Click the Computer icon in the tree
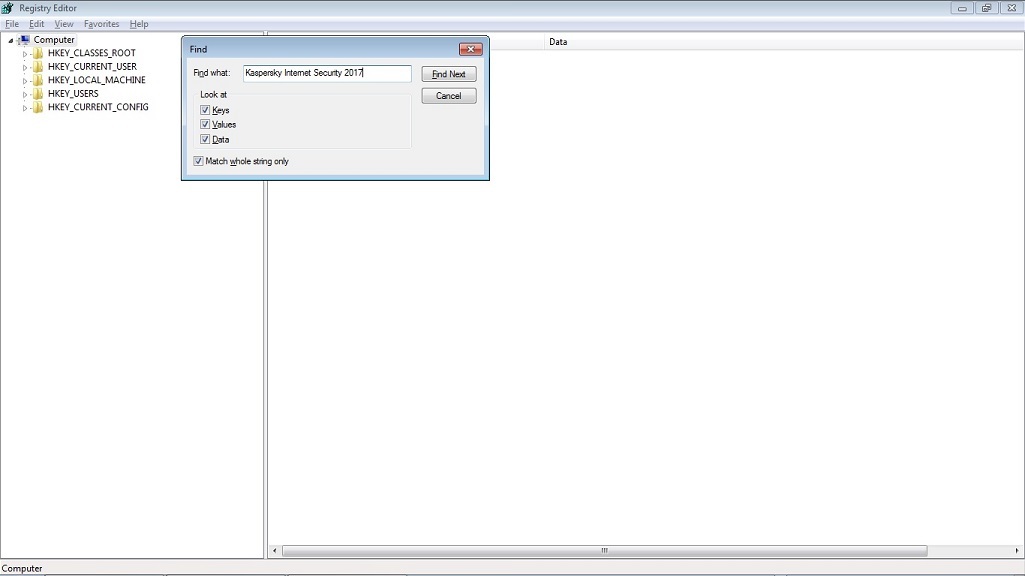 [x=25, y=40]
